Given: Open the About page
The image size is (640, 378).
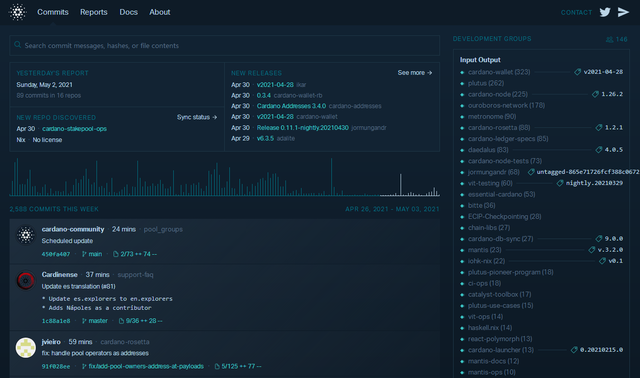Looking at the screenshot, I should point(160,12).
